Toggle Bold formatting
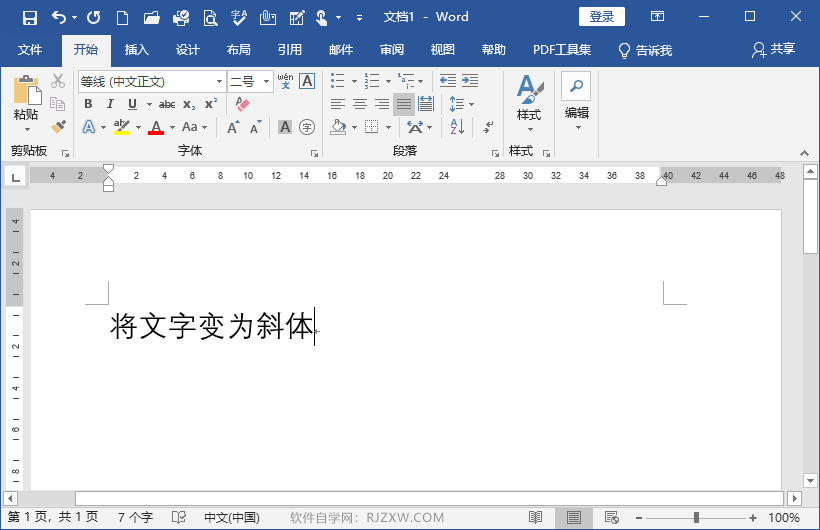This screenshot has width=820, height=530. (88, 104)
